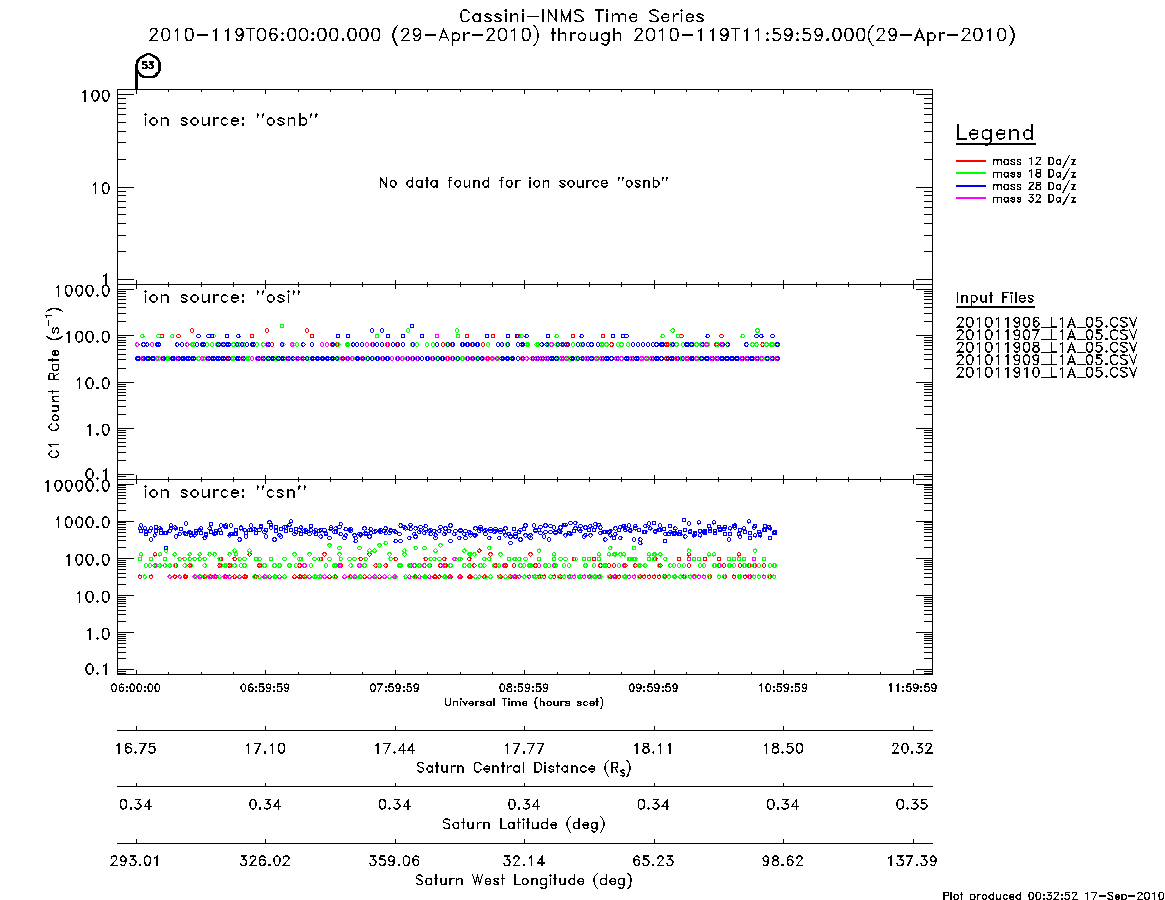This screenshot has width=1165, height=900.
Task: Click the 'ion source: "csn"' panel label
Action: tap(225, 492)
